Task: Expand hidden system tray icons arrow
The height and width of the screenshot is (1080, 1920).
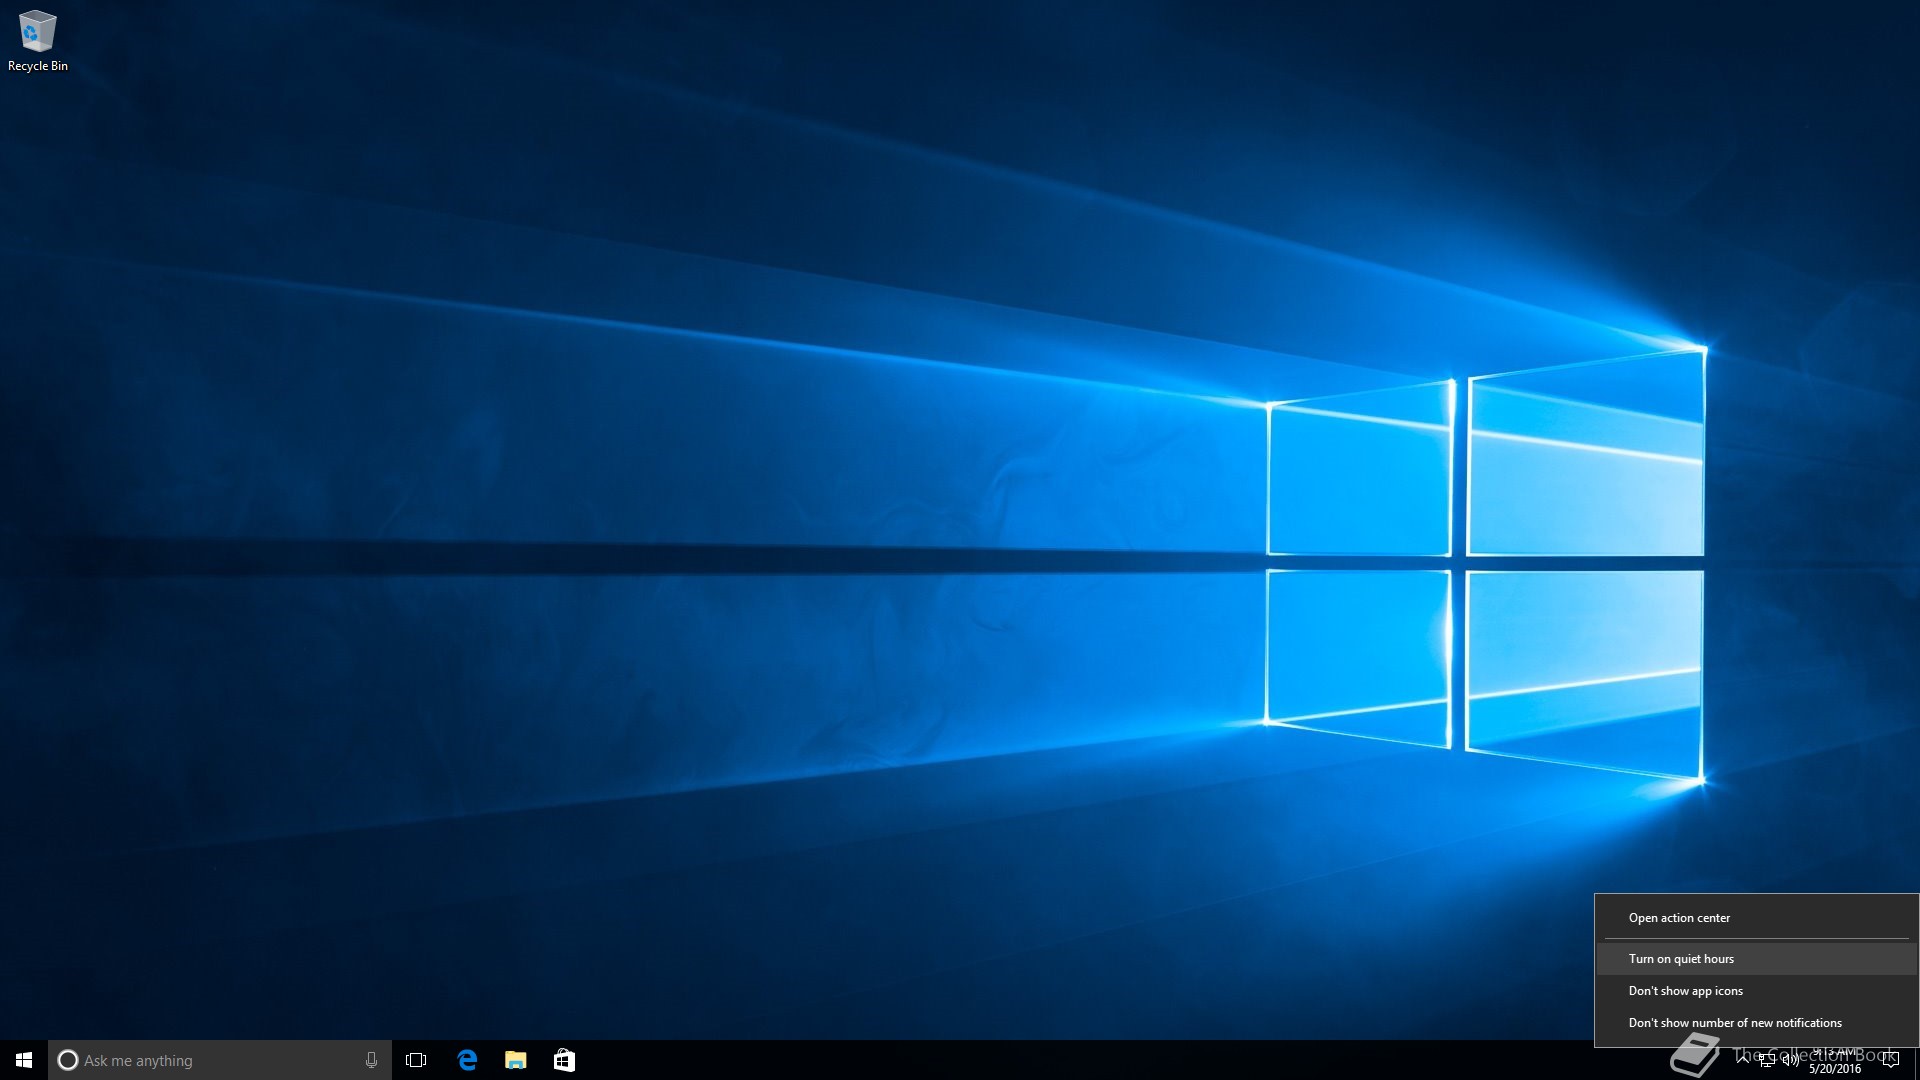Action: [1743, 1060]
